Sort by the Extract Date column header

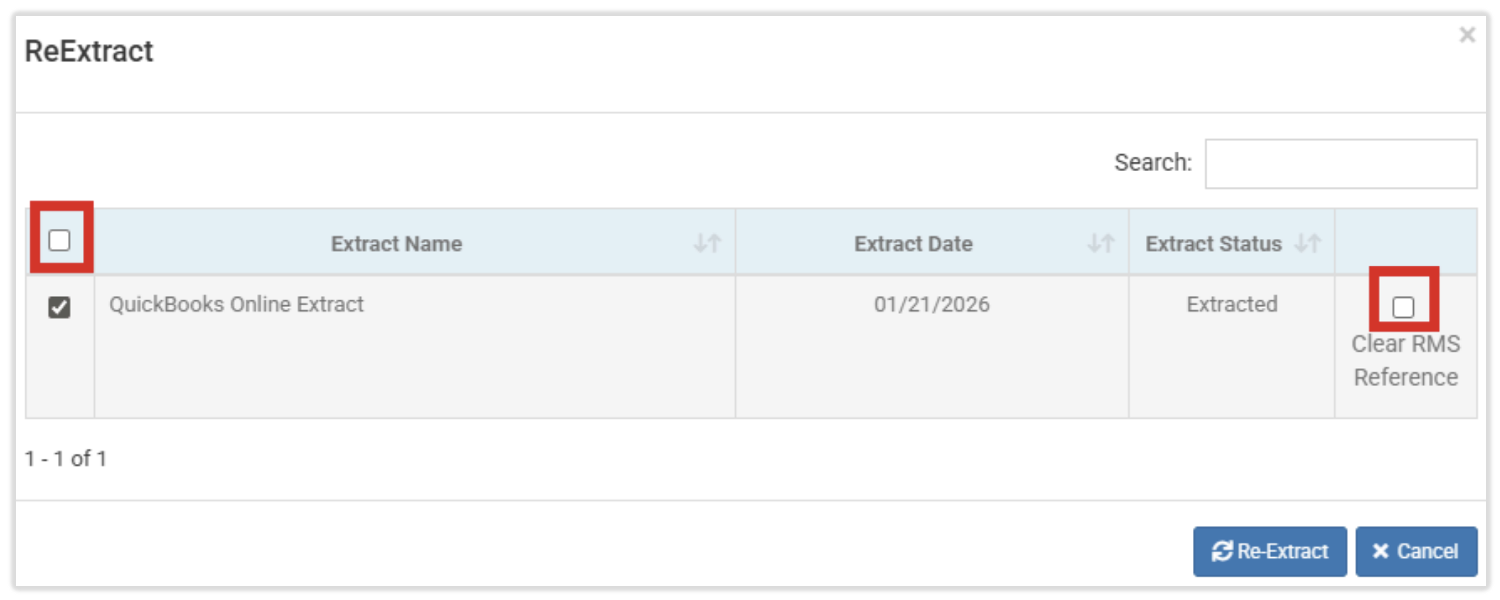tap(913, 244)
